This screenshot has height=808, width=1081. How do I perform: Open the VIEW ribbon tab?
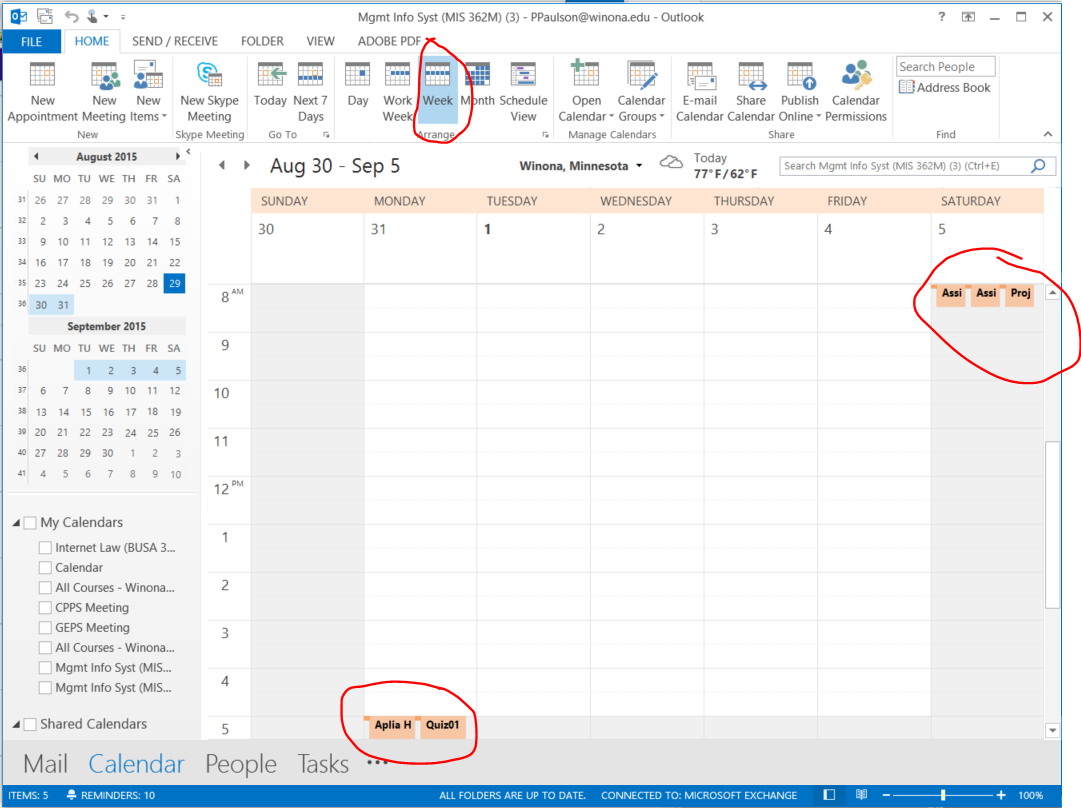click(x=321, y=41)
